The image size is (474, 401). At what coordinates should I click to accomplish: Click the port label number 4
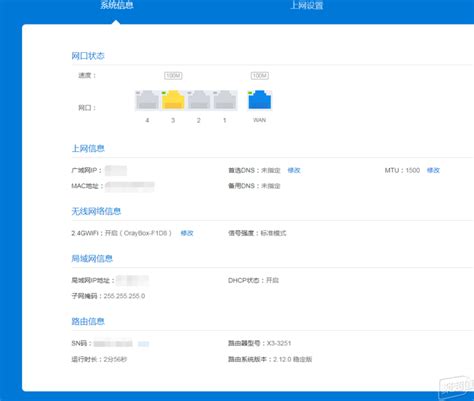point(147,120)
